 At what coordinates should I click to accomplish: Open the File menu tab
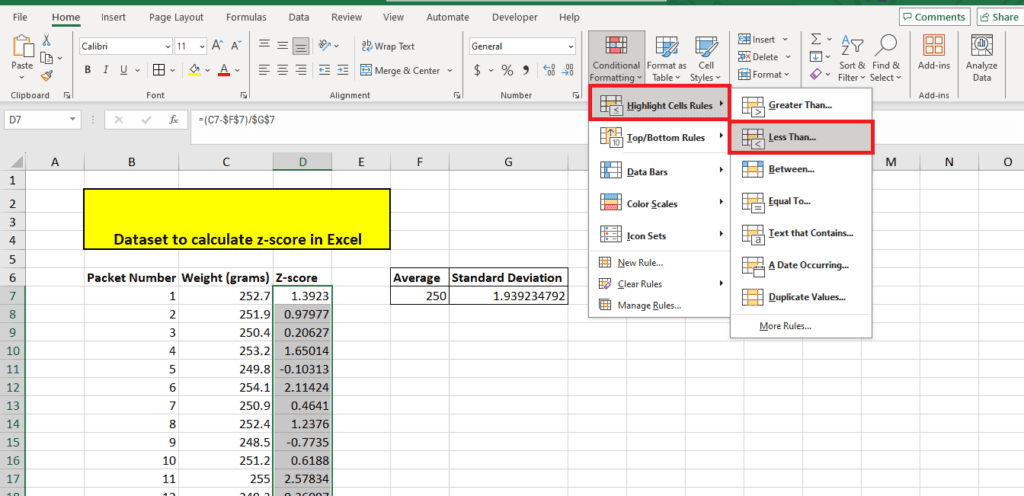20,17
